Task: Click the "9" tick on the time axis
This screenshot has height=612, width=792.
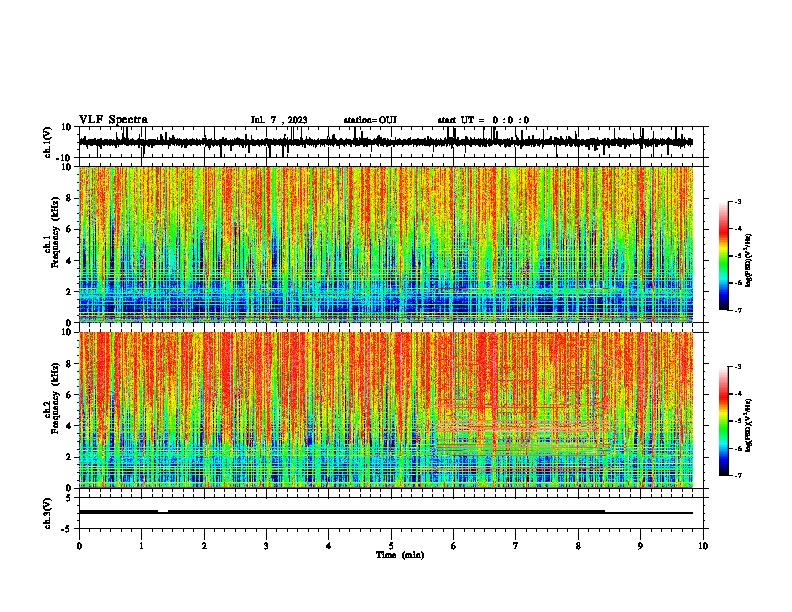Action: click(x=640, y=546)
